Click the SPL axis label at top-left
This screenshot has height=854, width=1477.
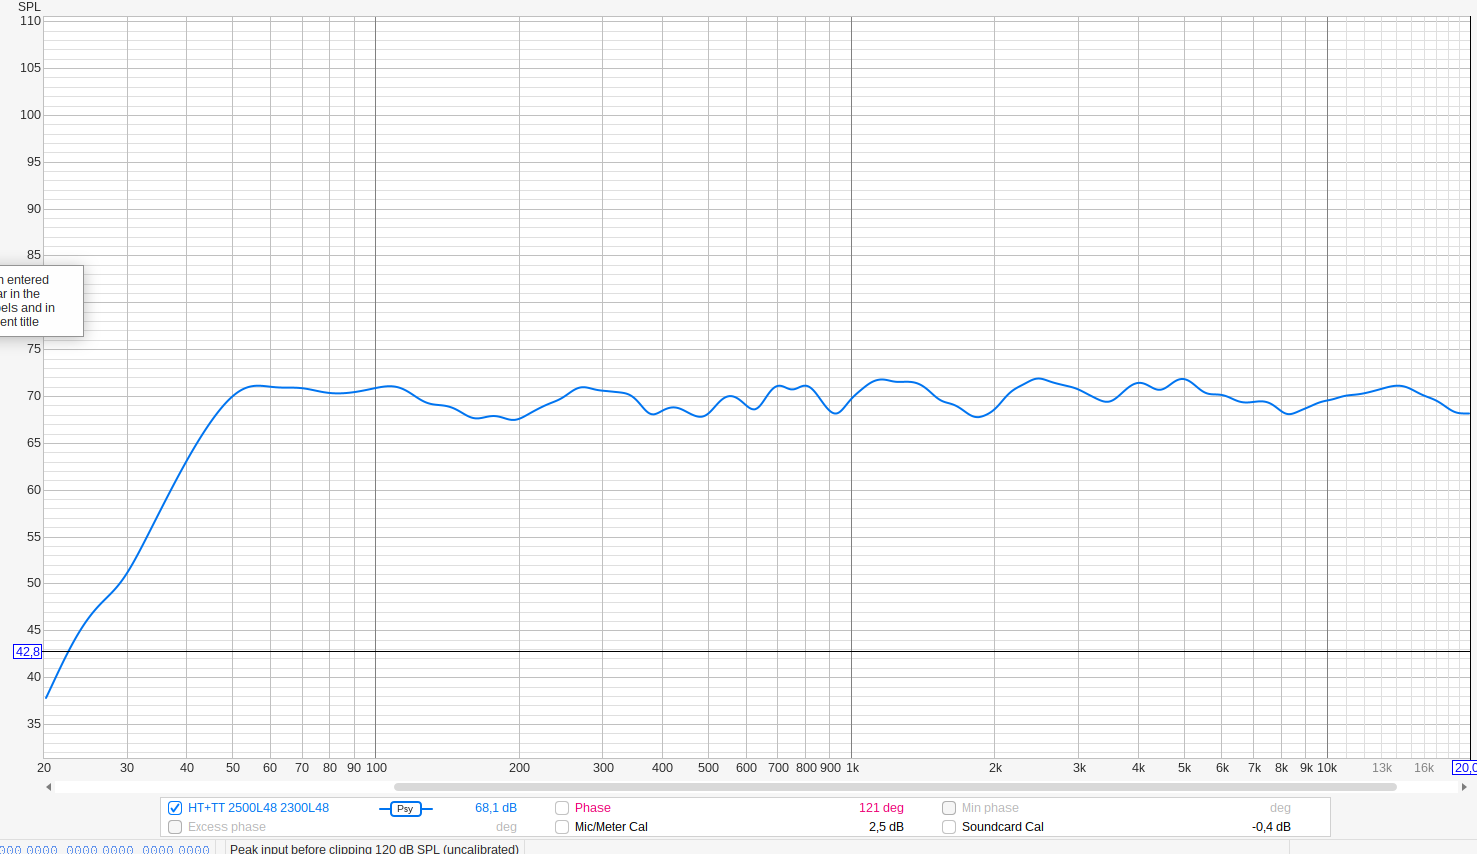coord(29,7)
